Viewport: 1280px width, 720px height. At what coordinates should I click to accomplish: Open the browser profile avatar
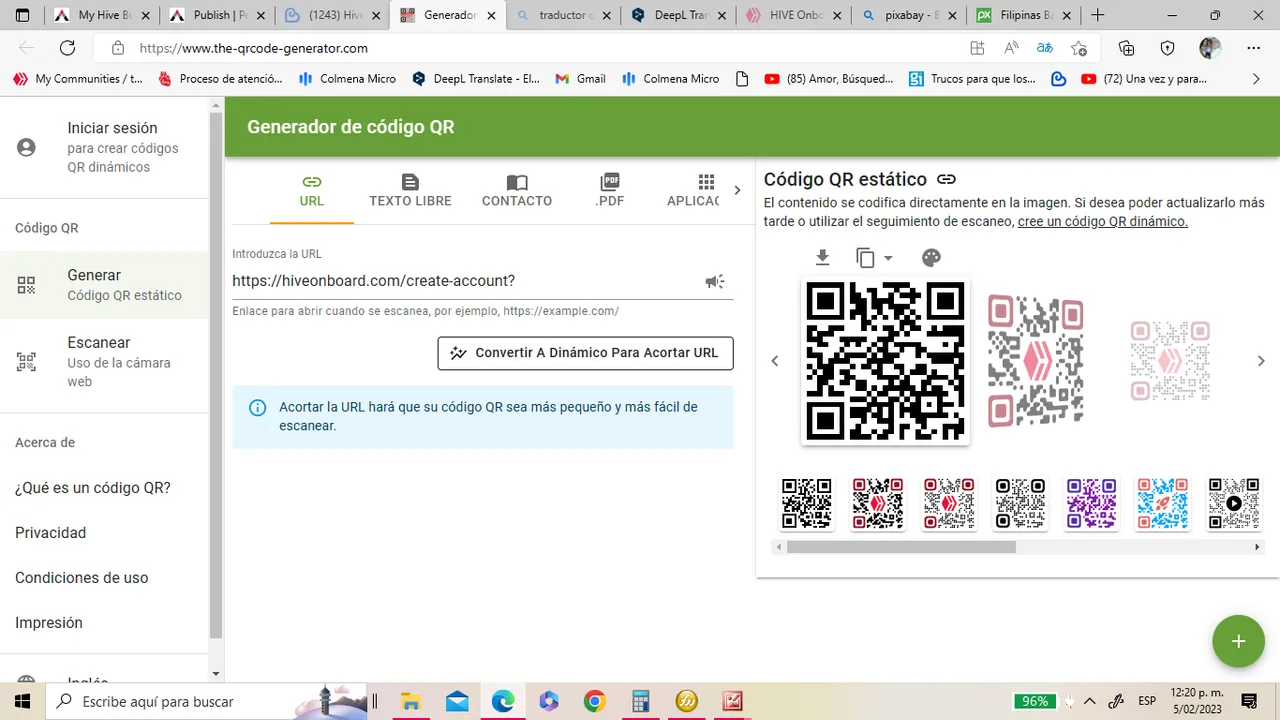point(1210,48)
